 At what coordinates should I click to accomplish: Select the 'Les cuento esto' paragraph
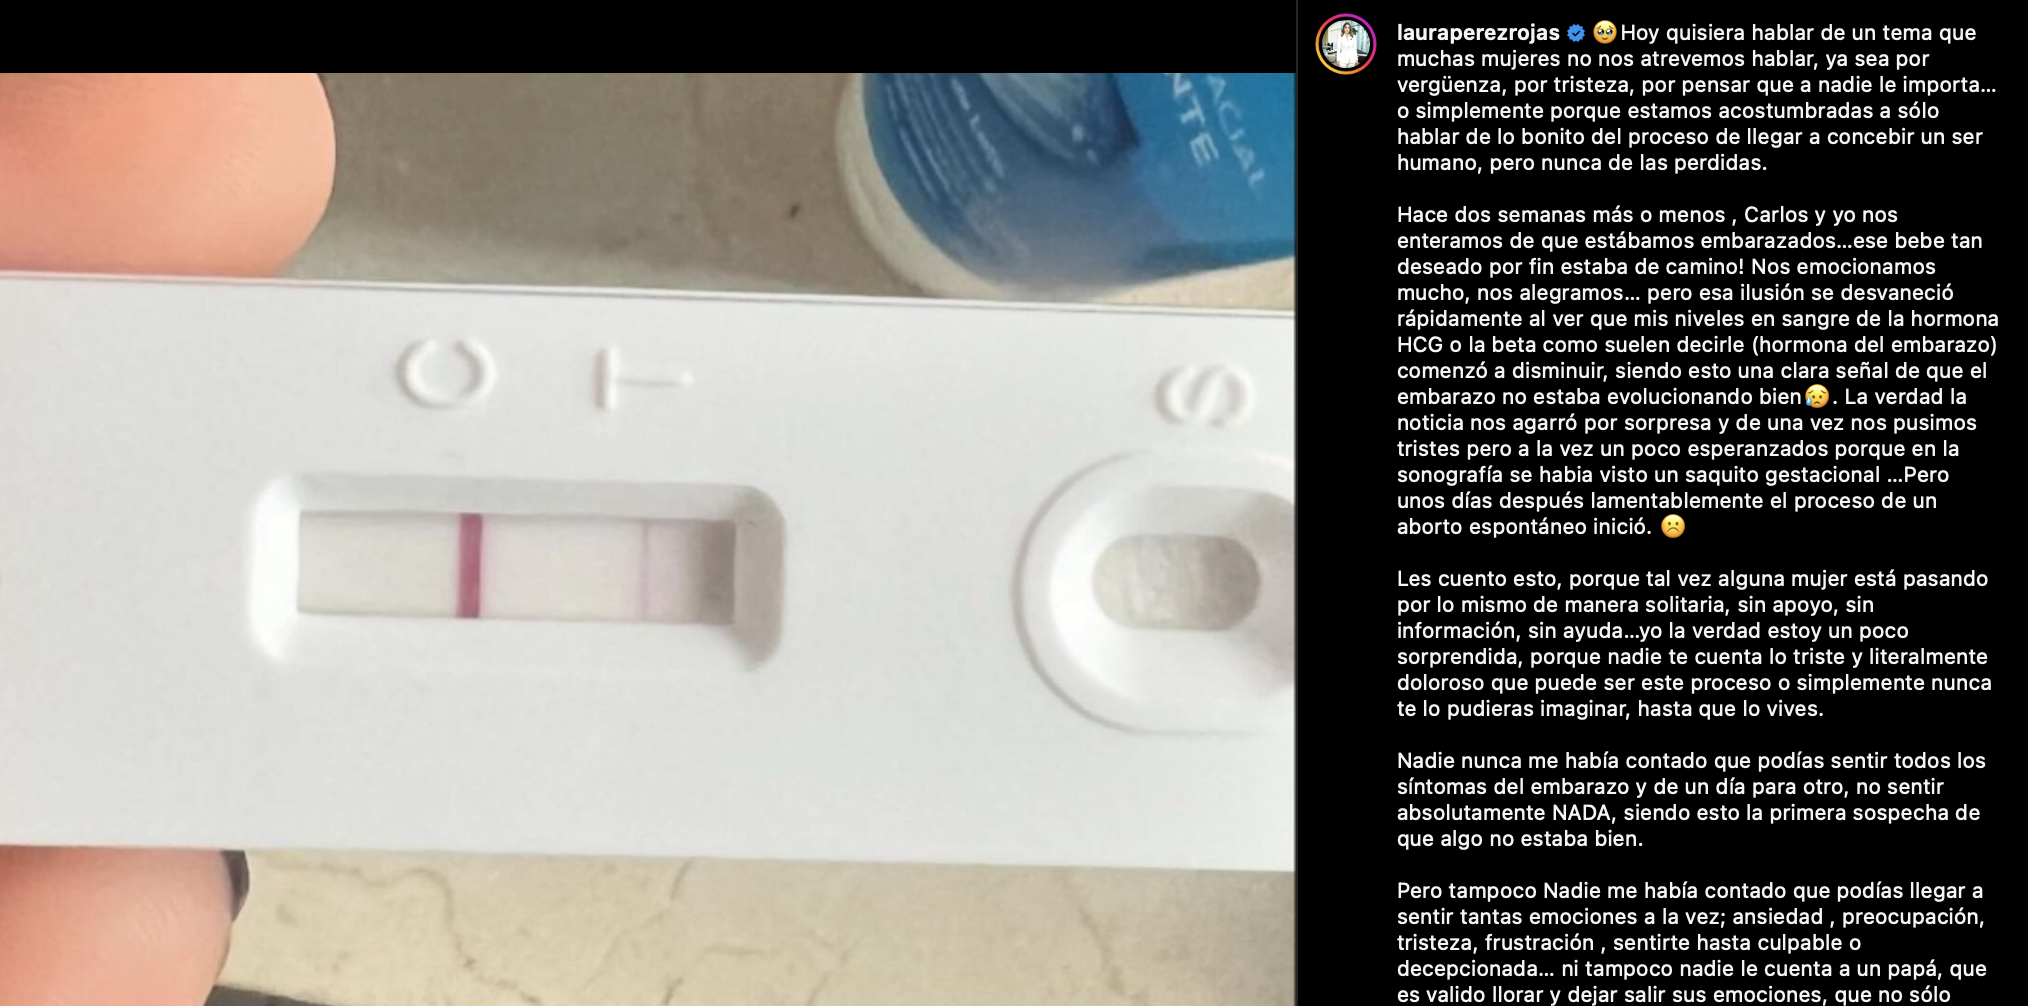click(x=1694, y=644)
